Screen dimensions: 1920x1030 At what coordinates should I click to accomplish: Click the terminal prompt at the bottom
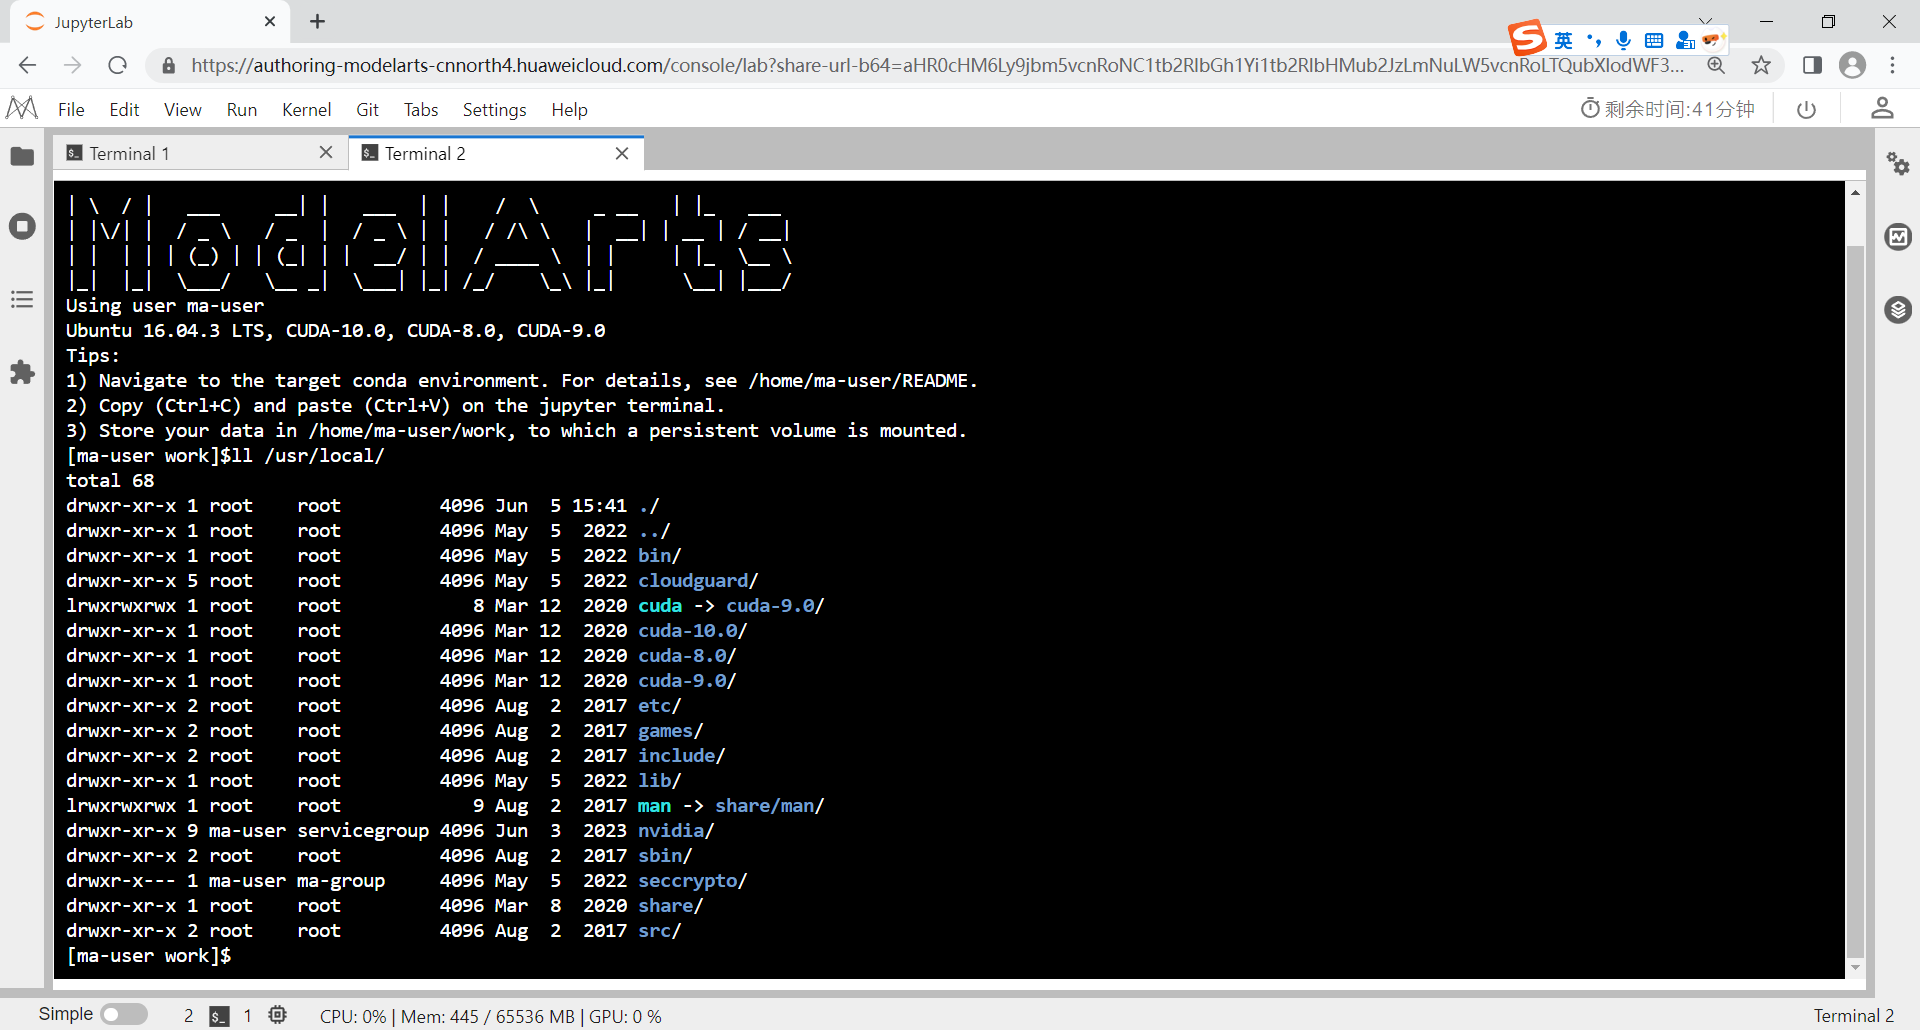149,956
